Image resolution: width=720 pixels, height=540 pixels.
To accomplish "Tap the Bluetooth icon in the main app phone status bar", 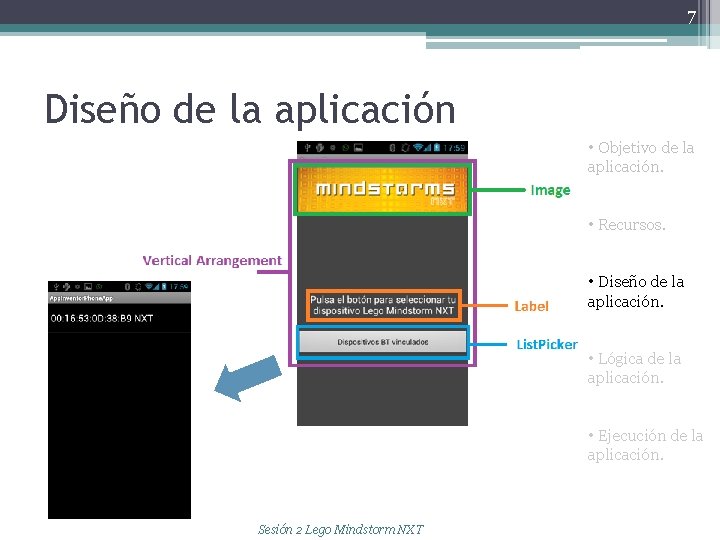I will coord(392,148).
